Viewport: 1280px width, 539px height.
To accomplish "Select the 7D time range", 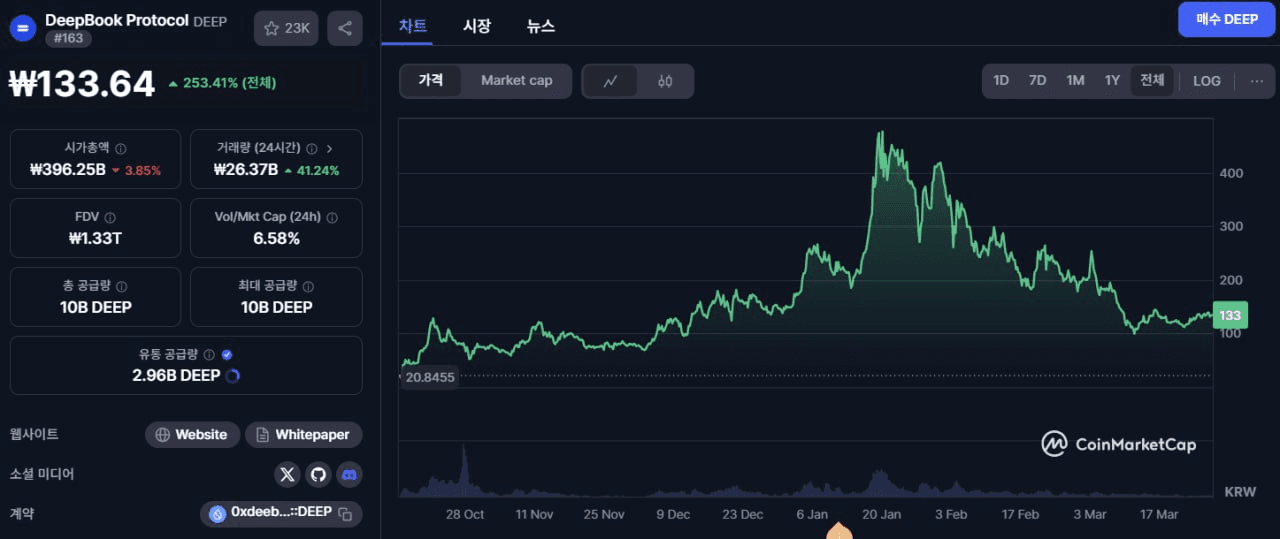I will tap(1037, 81).
